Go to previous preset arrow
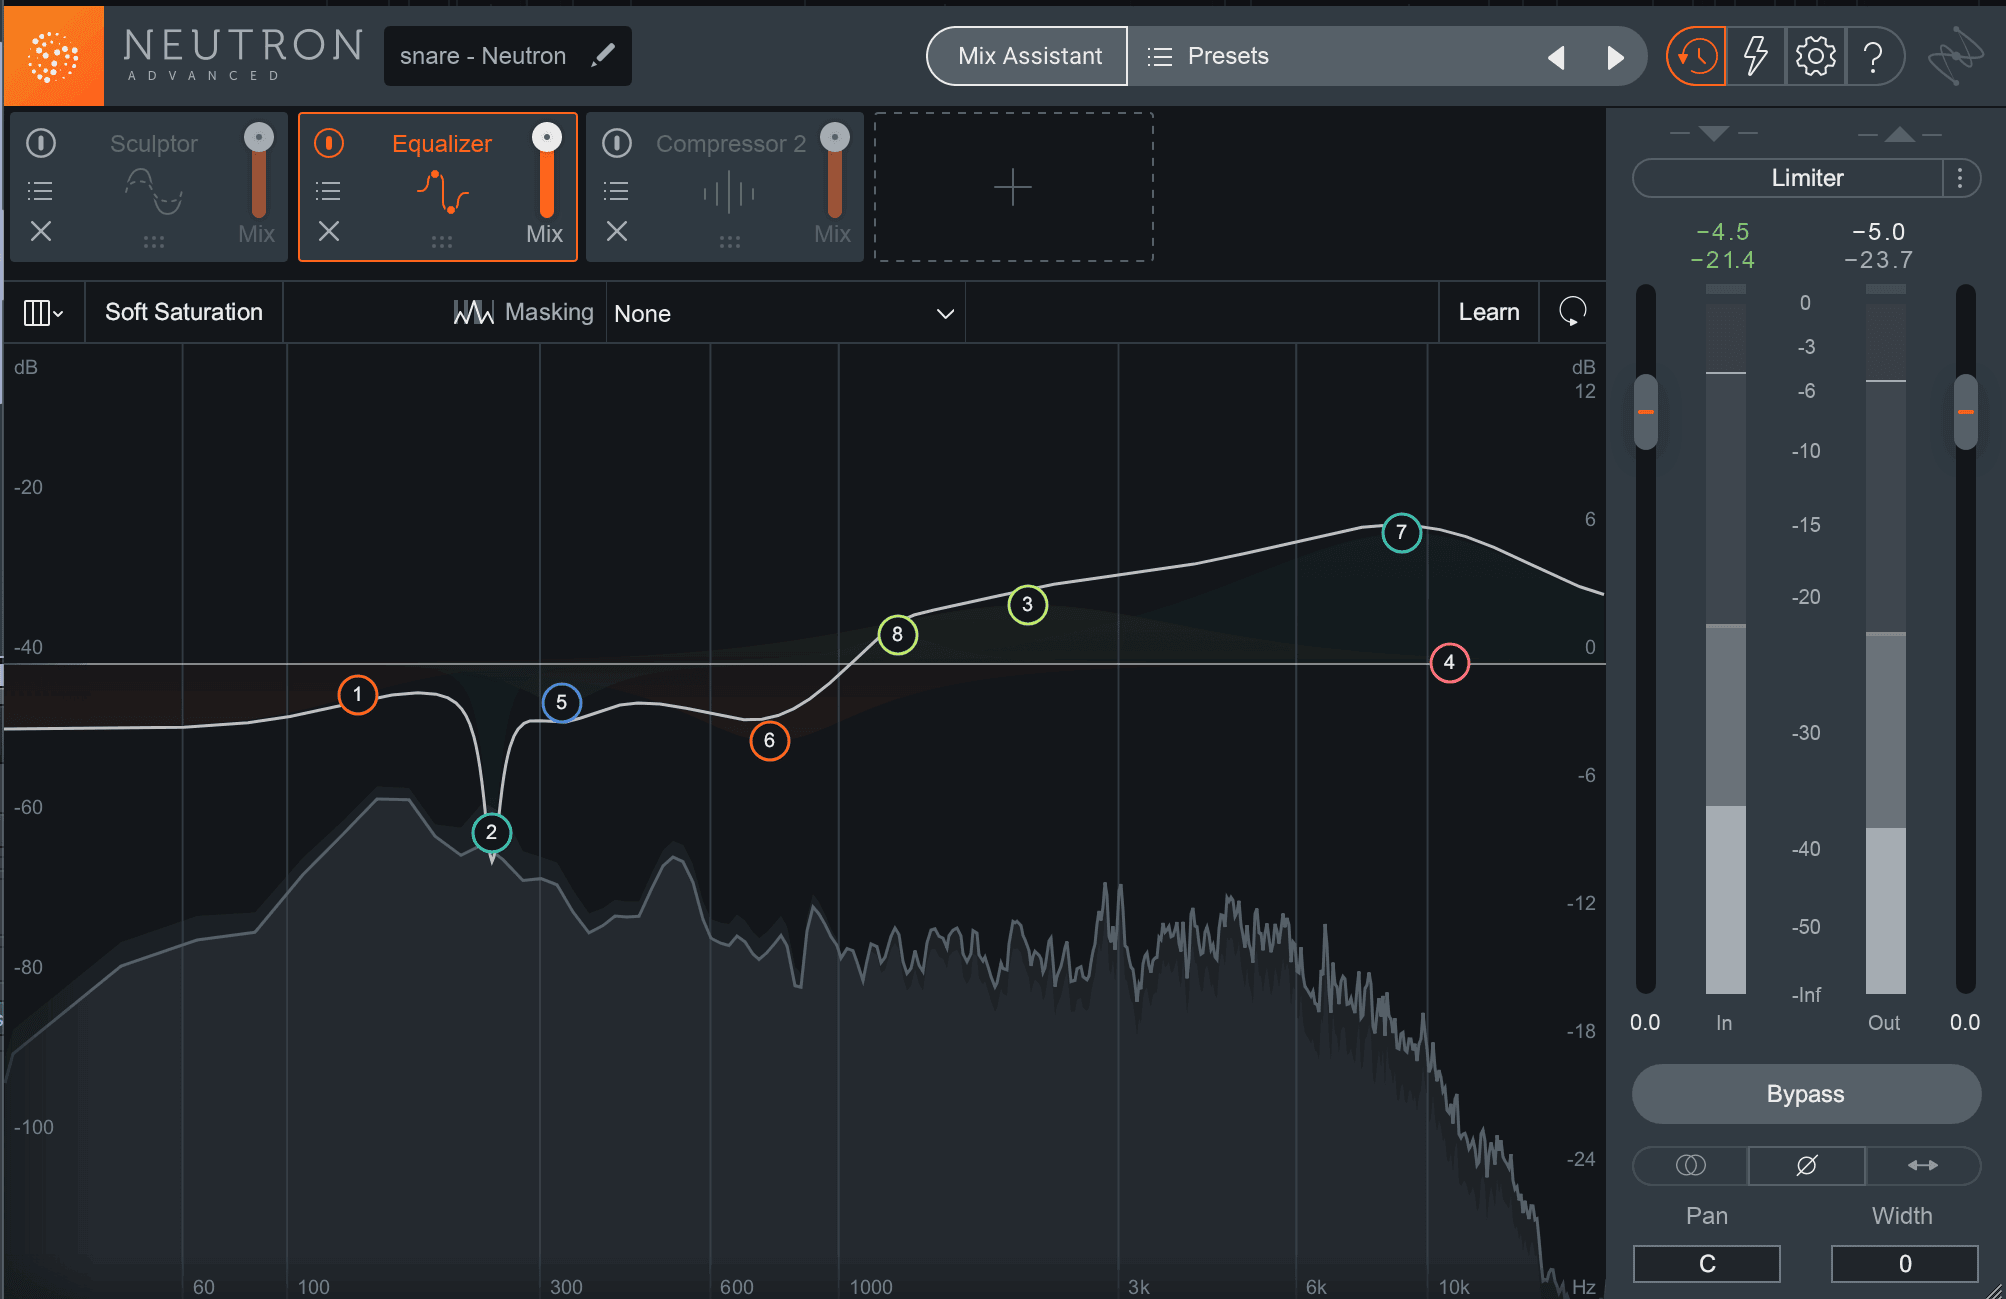Image resolution: width=2006 pixels, height=1299 pixels. tap(1556, 57)
